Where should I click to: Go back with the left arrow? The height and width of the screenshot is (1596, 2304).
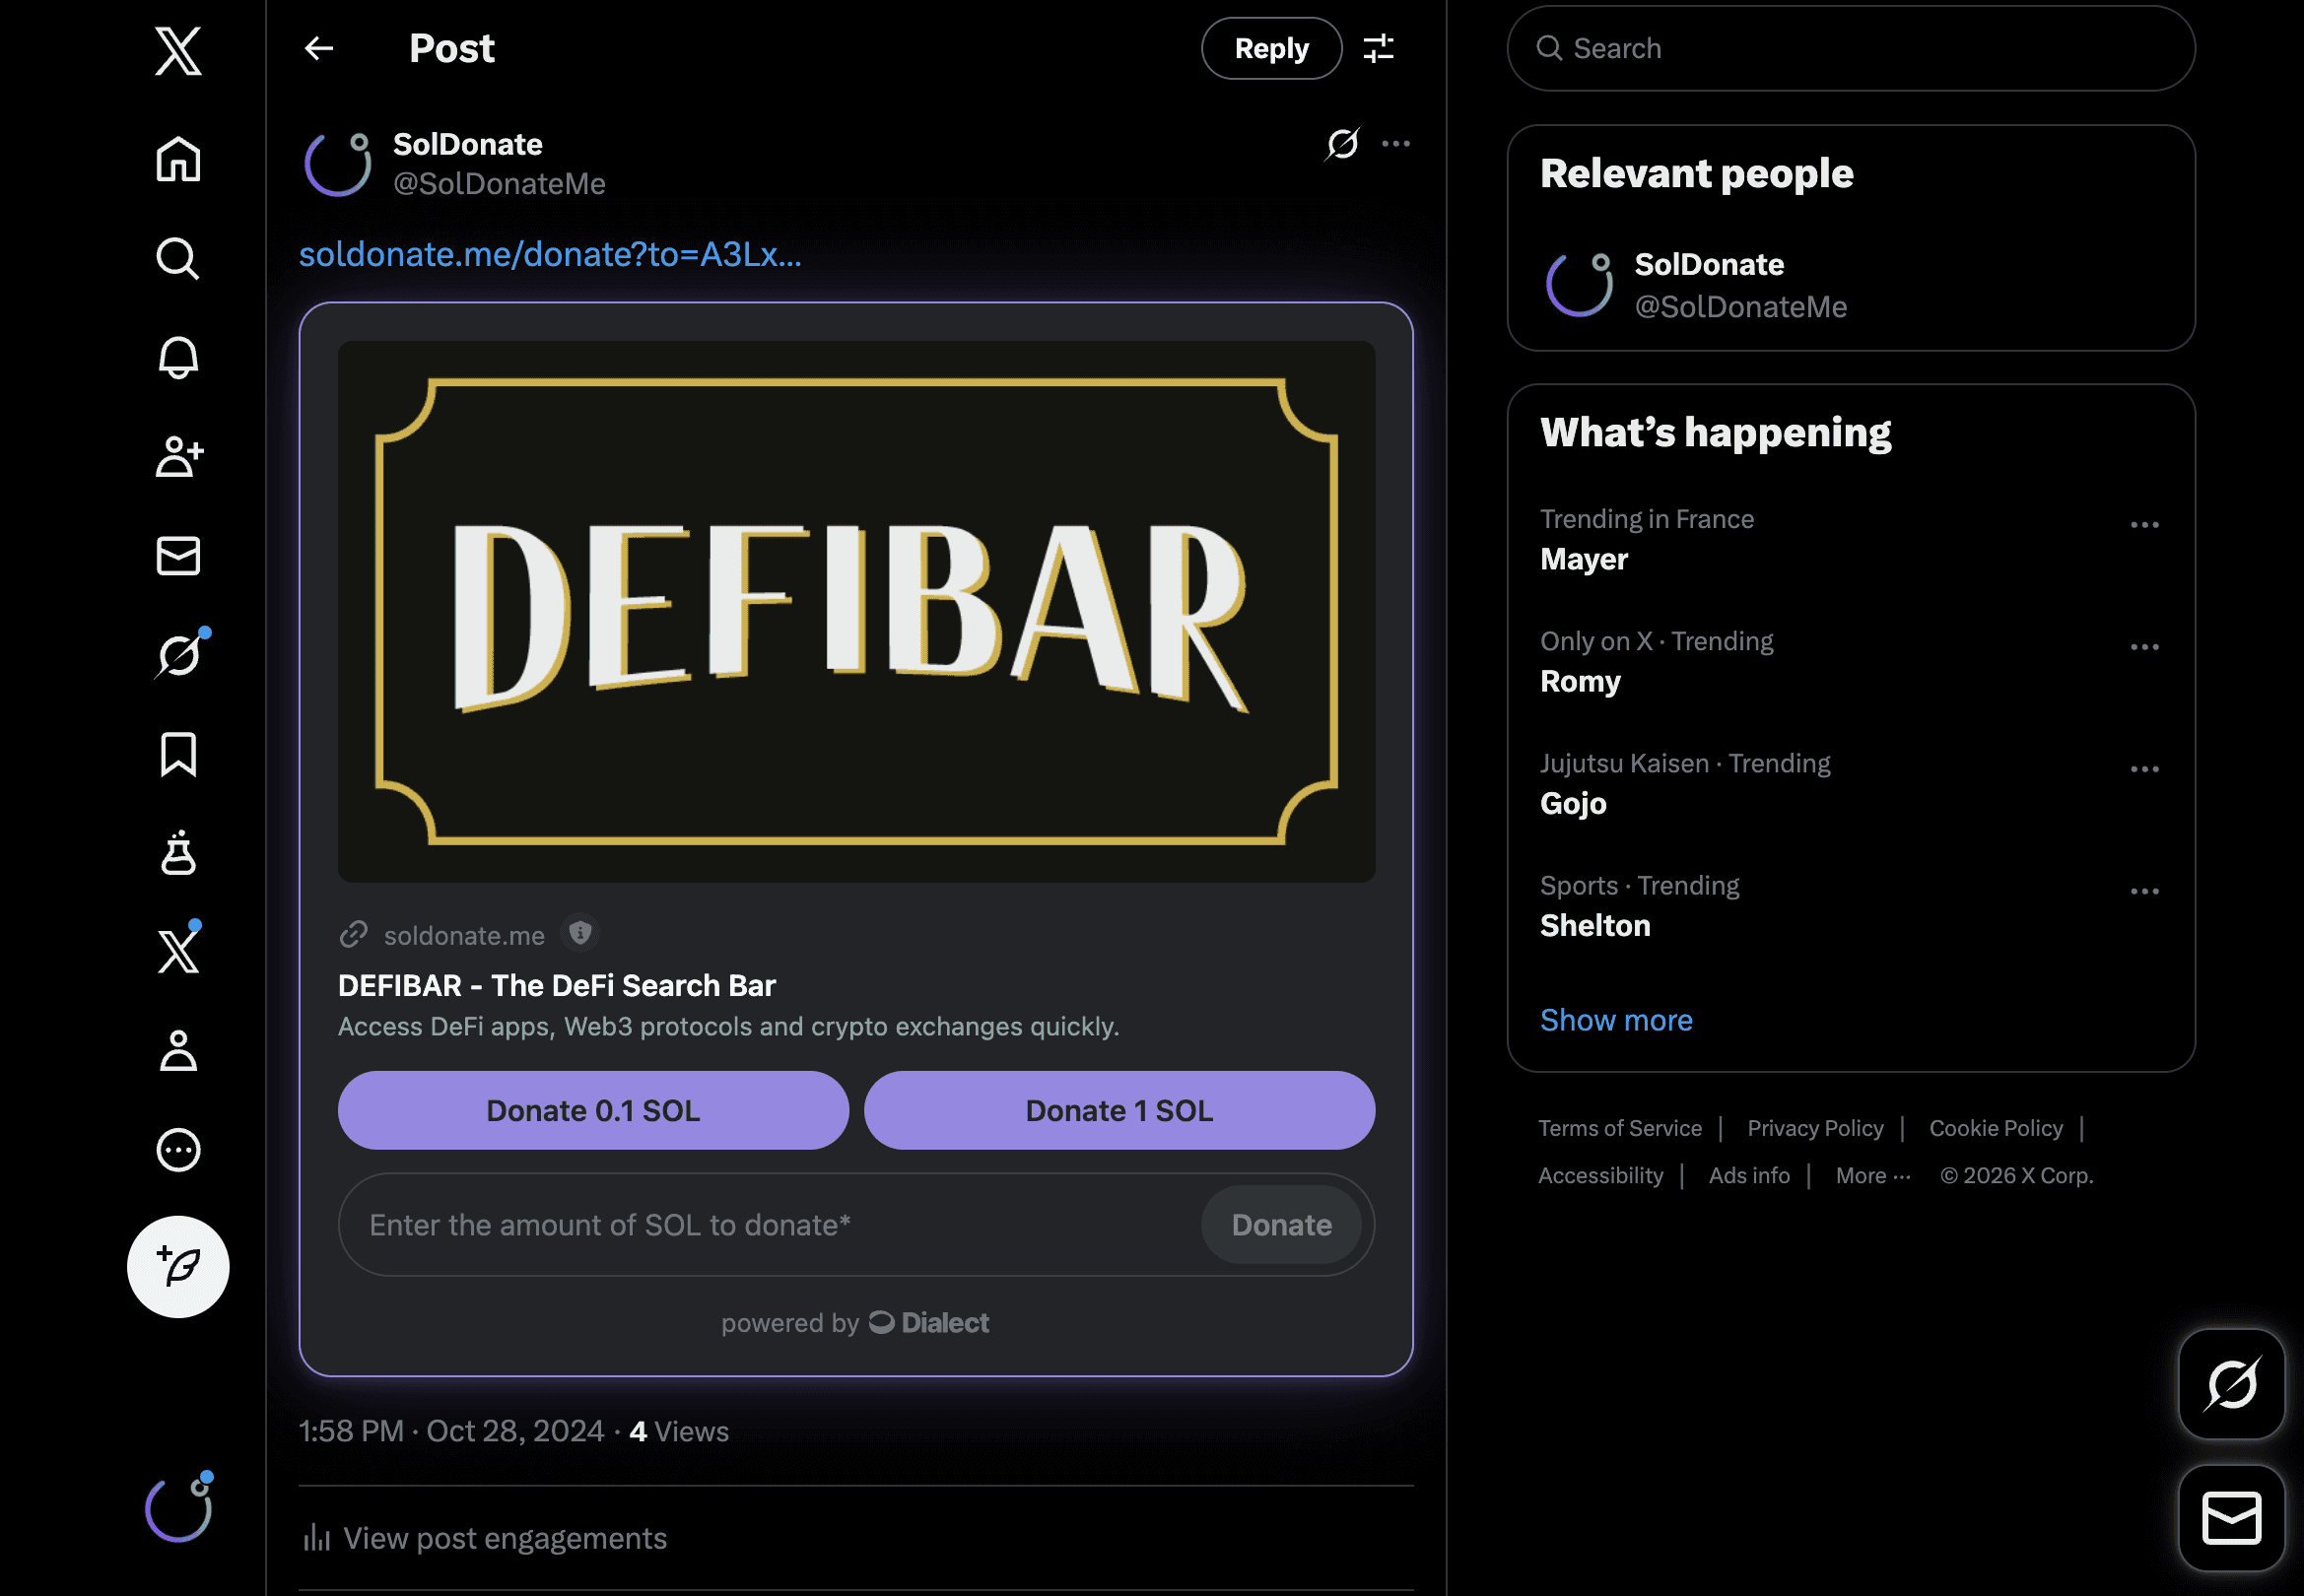coord(319,48)
